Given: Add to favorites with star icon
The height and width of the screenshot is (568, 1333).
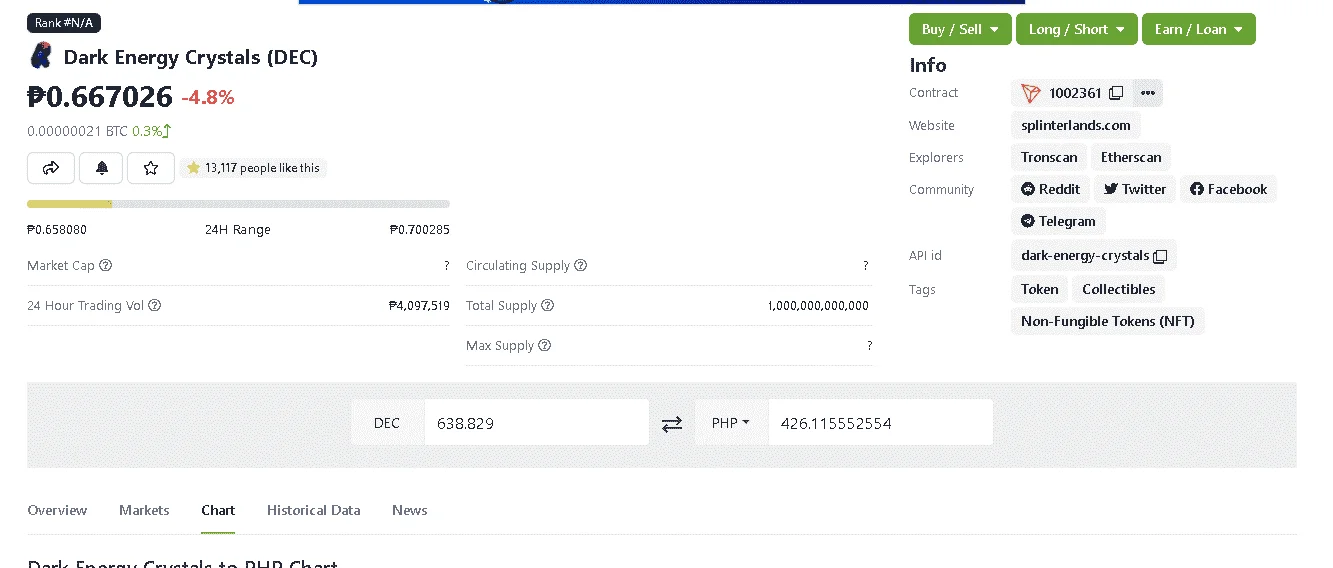Looking at the screenshot, I should pyautogui.click(x=151, y=168).
